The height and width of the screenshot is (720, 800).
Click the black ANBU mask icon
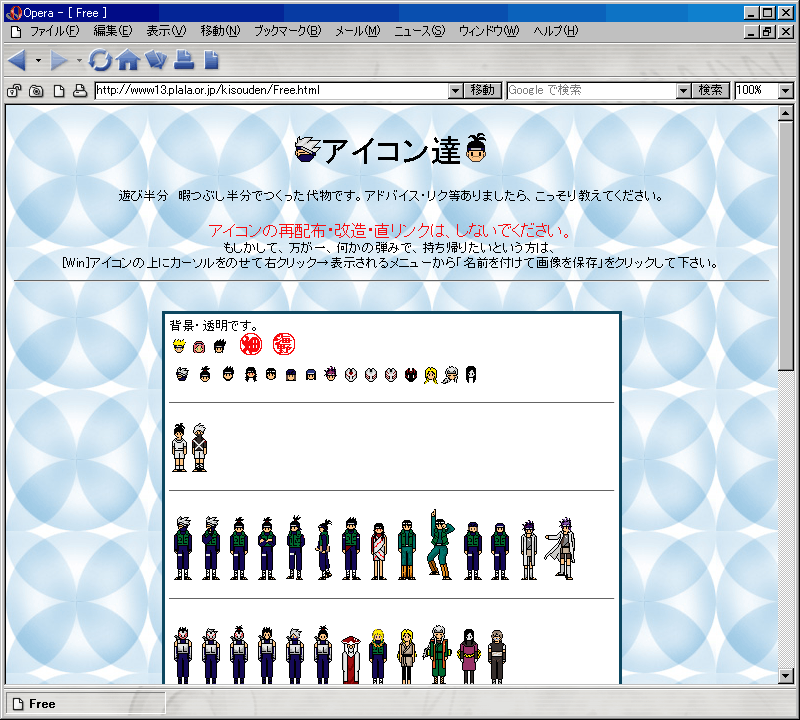pos(411,375)
